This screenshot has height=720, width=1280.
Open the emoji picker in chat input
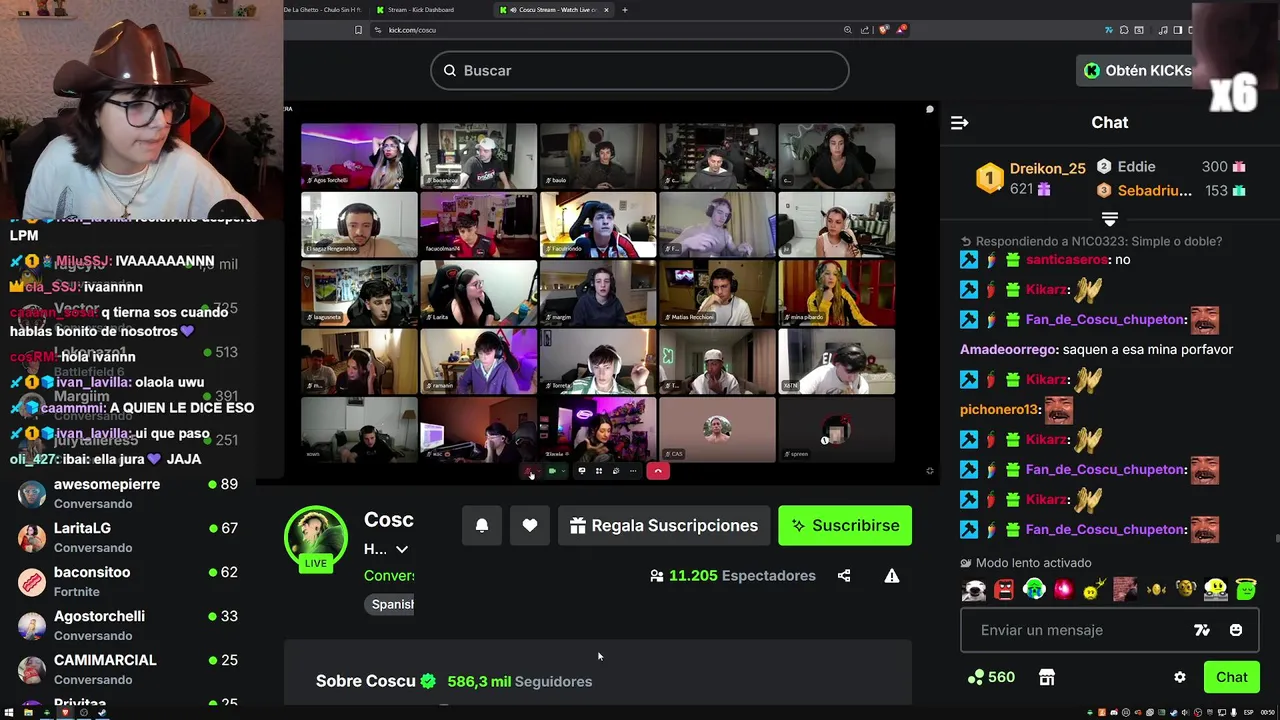1236,630
